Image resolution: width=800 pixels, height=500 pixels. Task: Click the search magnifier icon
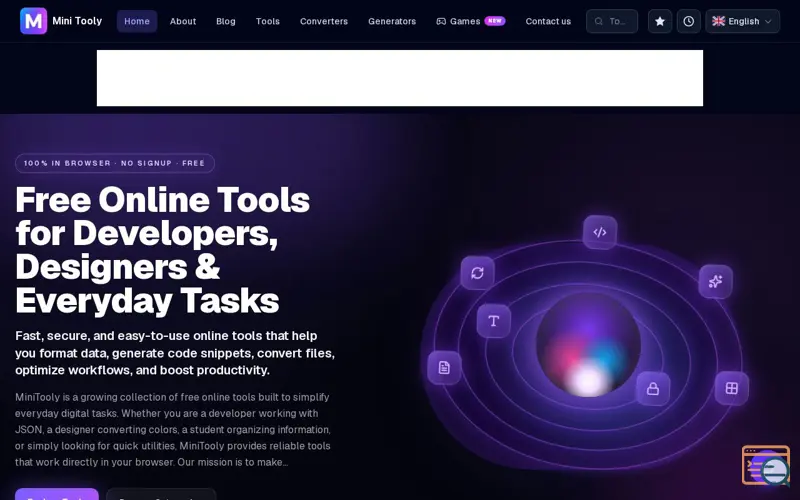(x=598, y=21)
